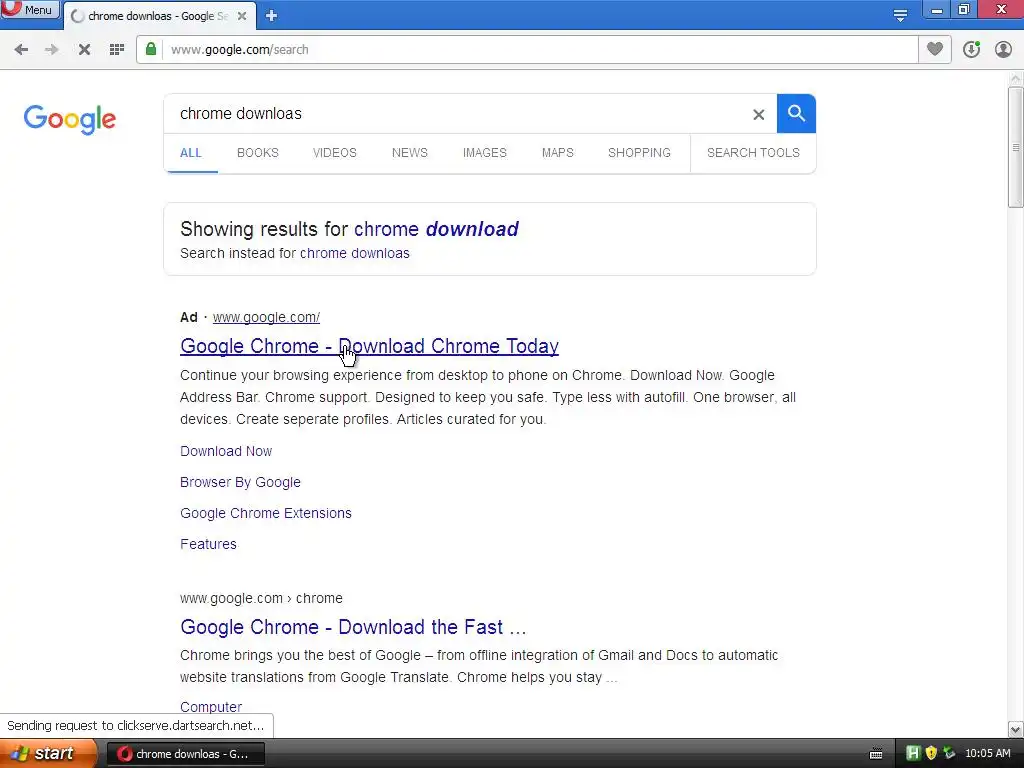Click the 10:05 AM clock

click(987, 754)
